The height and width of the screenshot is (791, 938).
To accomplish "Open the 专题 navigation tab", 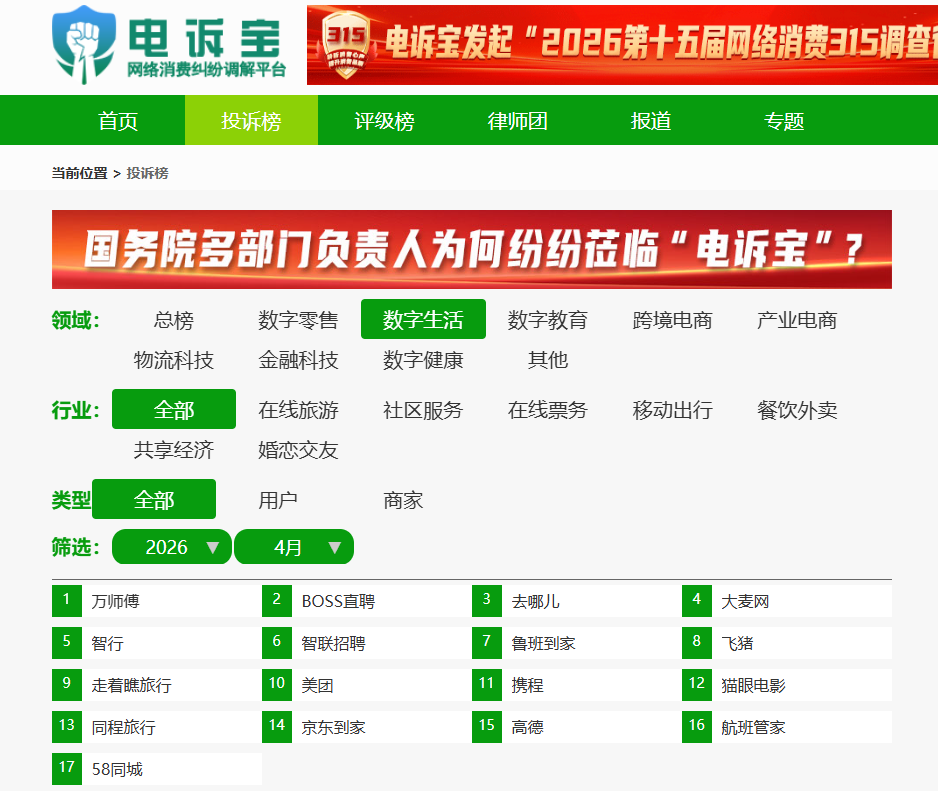I will point(784,120).
